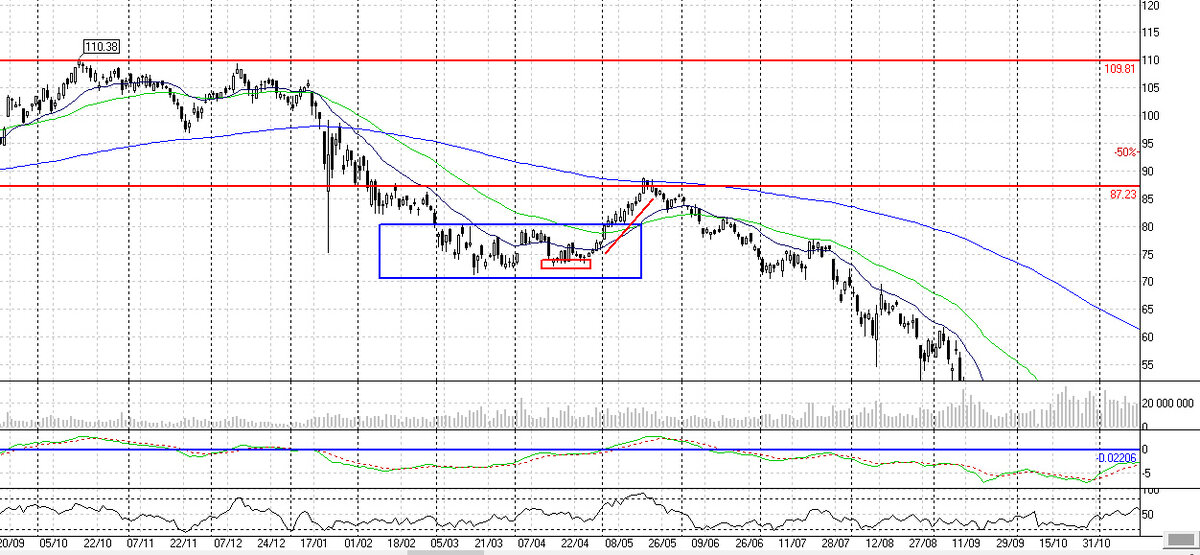This screenshot has height=555, width=1200.
Task: Select the 26/05 date label
Action: pyautogui.click(x=662, y=544)
